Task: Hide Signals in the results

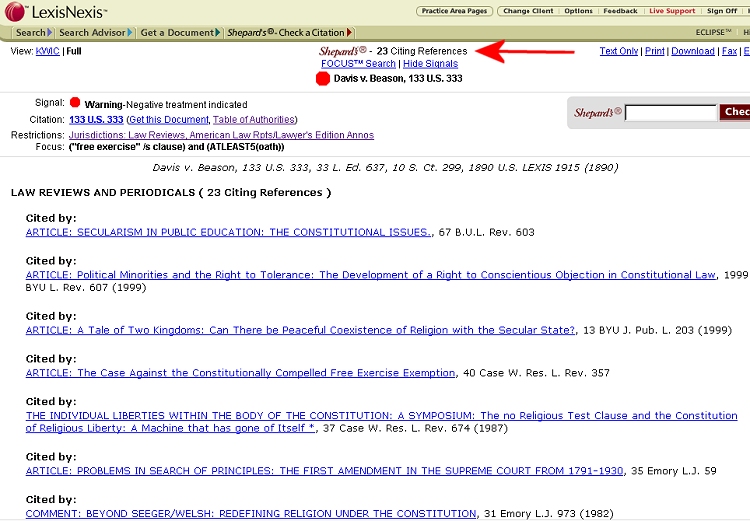Action: (x=430, y=63)
